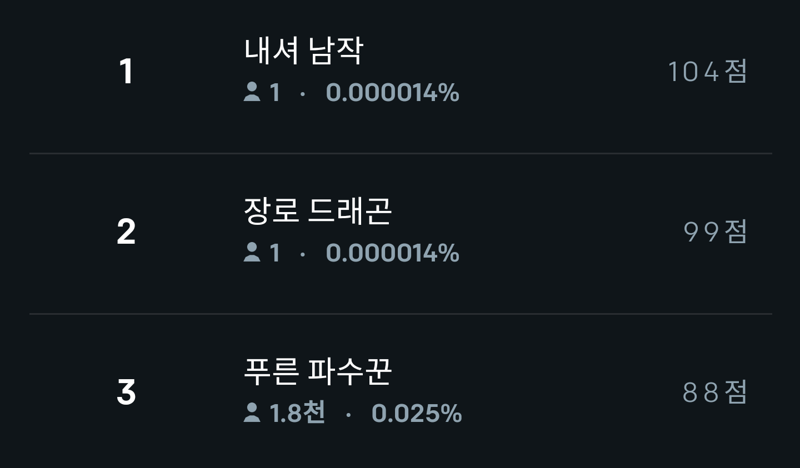Viewport: 800px width, 468px height.
Task: Select the rank number 2
Action: point(126,232)
